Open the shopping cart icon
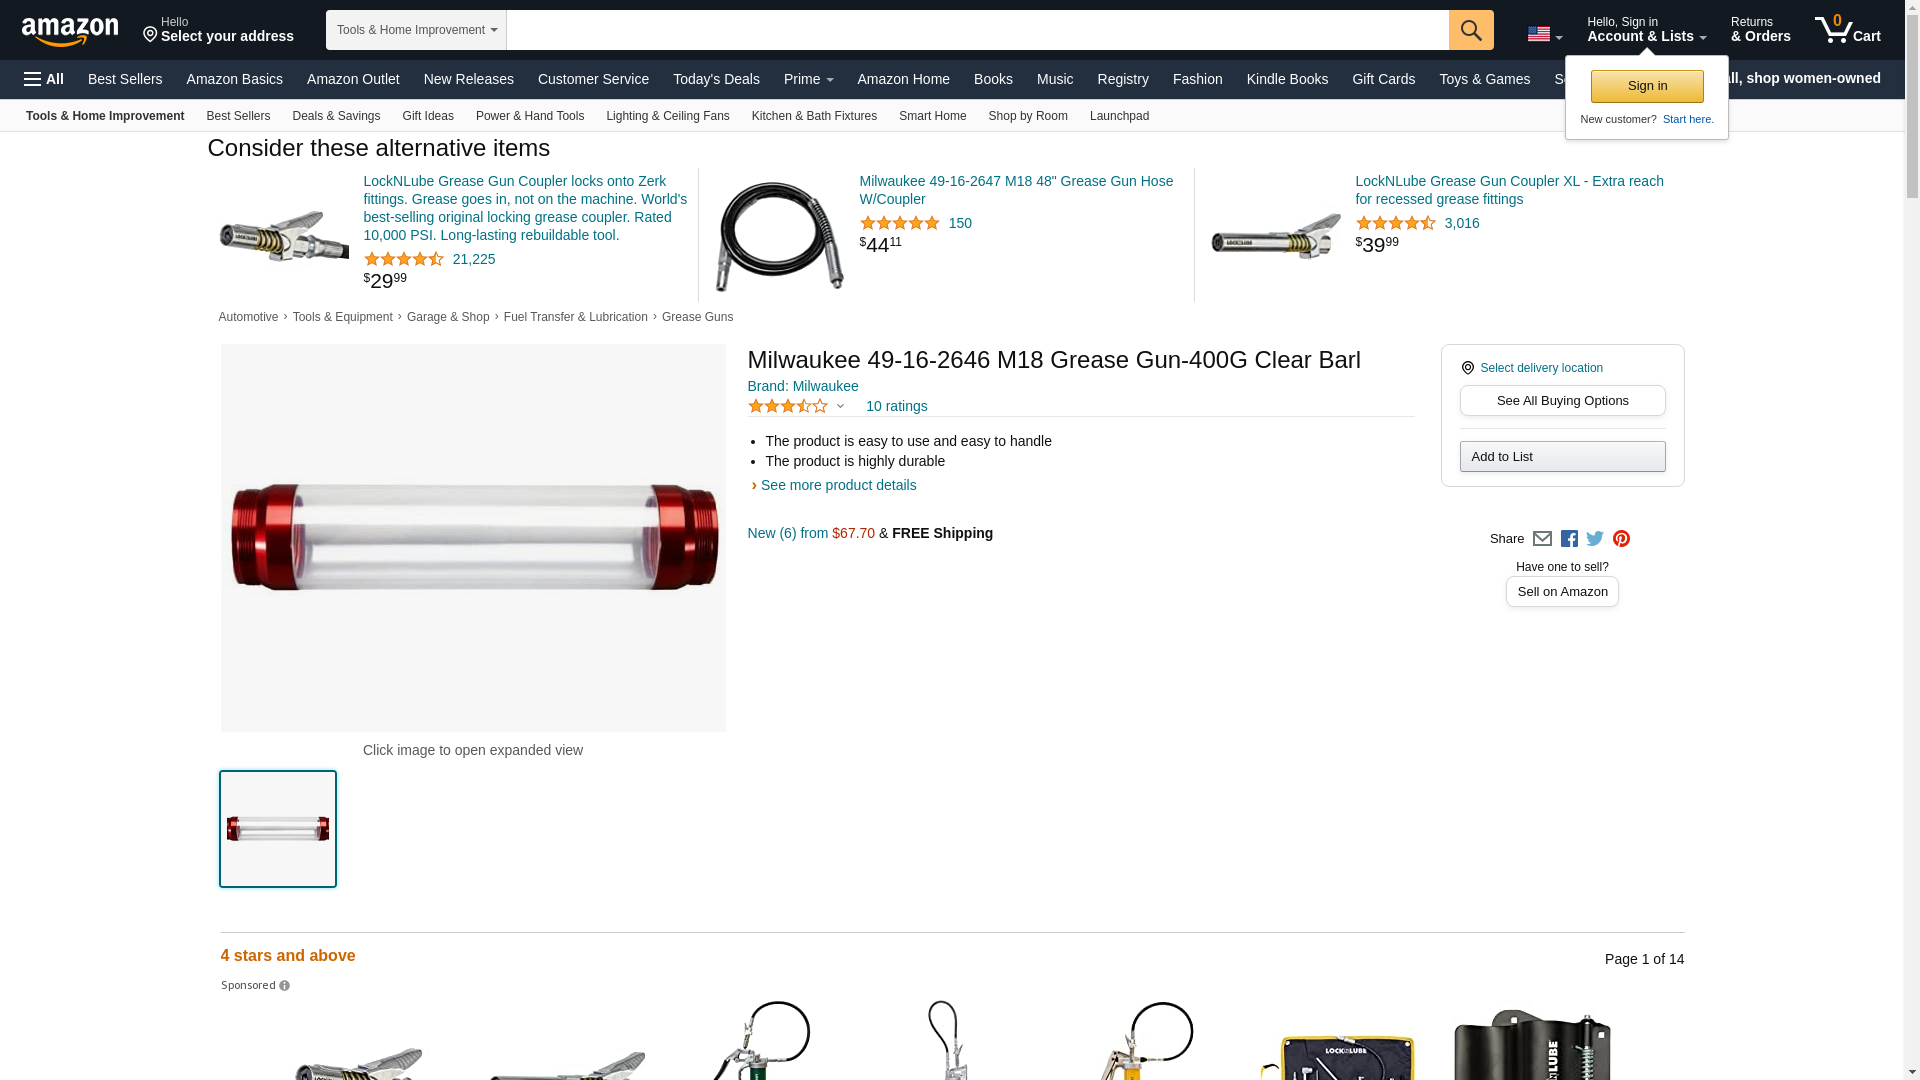The image size is (1920, 1080). (1847, 30)
